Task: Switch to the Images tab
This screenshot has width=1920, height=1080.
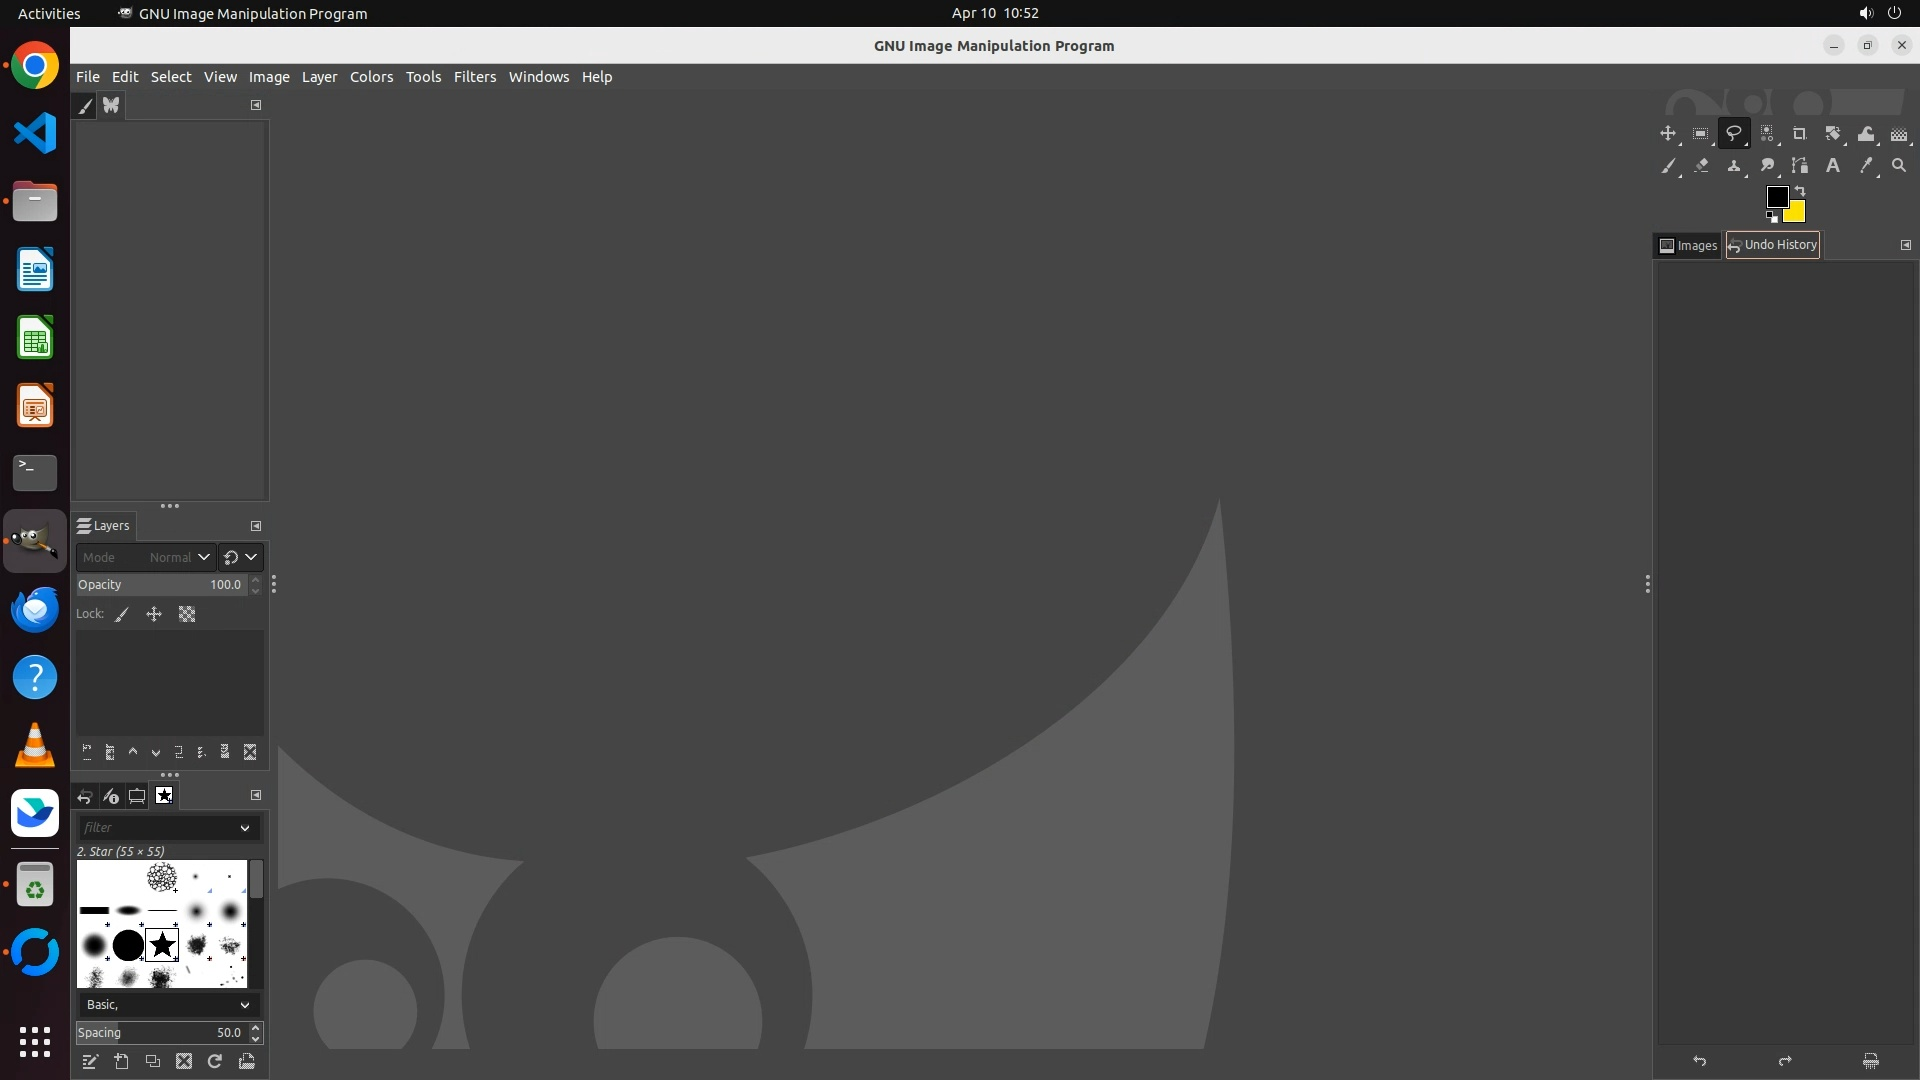Action: pyautogui.click(x=1688, y=245)
